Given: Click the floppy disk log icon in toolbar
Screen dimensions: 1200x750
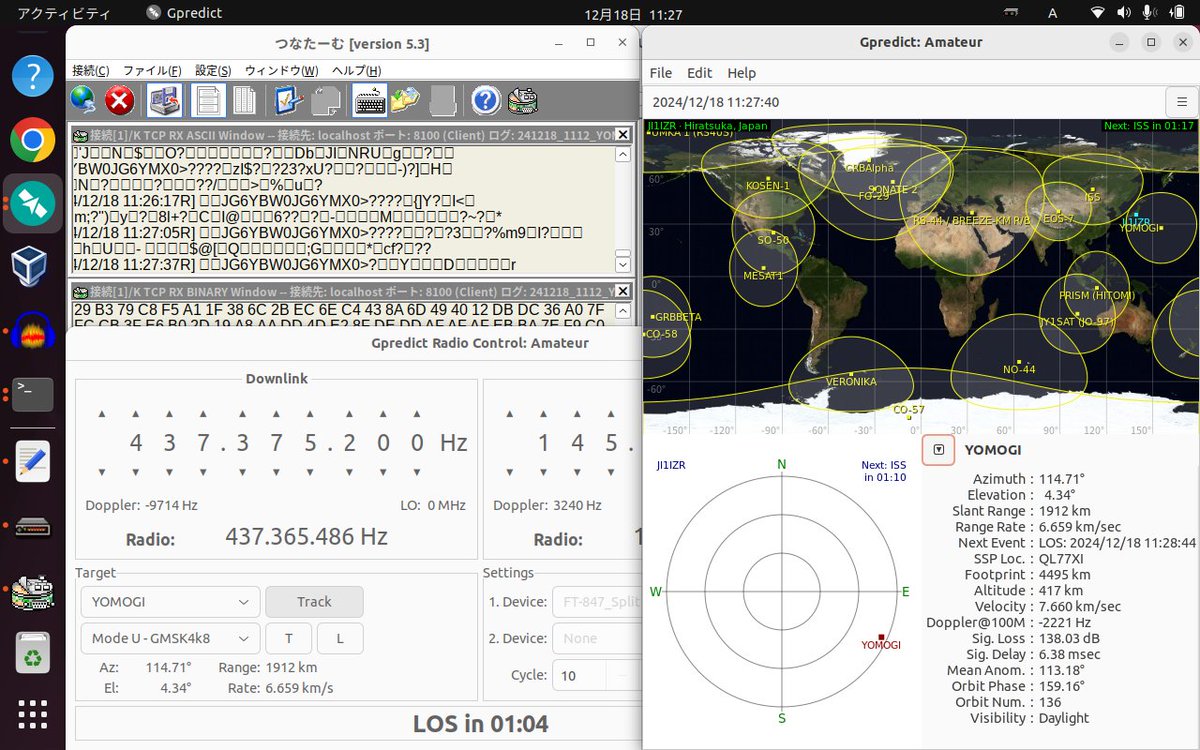Looking at the screenshot, I should pos(165,100).
